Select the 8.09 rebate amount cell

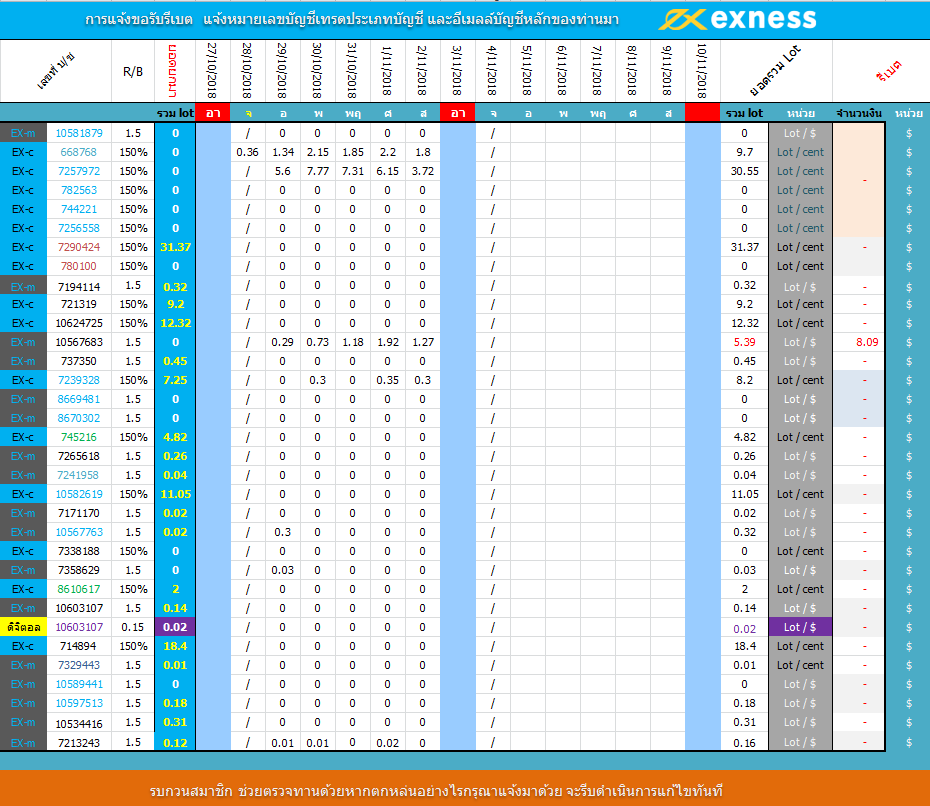(865, 342)
